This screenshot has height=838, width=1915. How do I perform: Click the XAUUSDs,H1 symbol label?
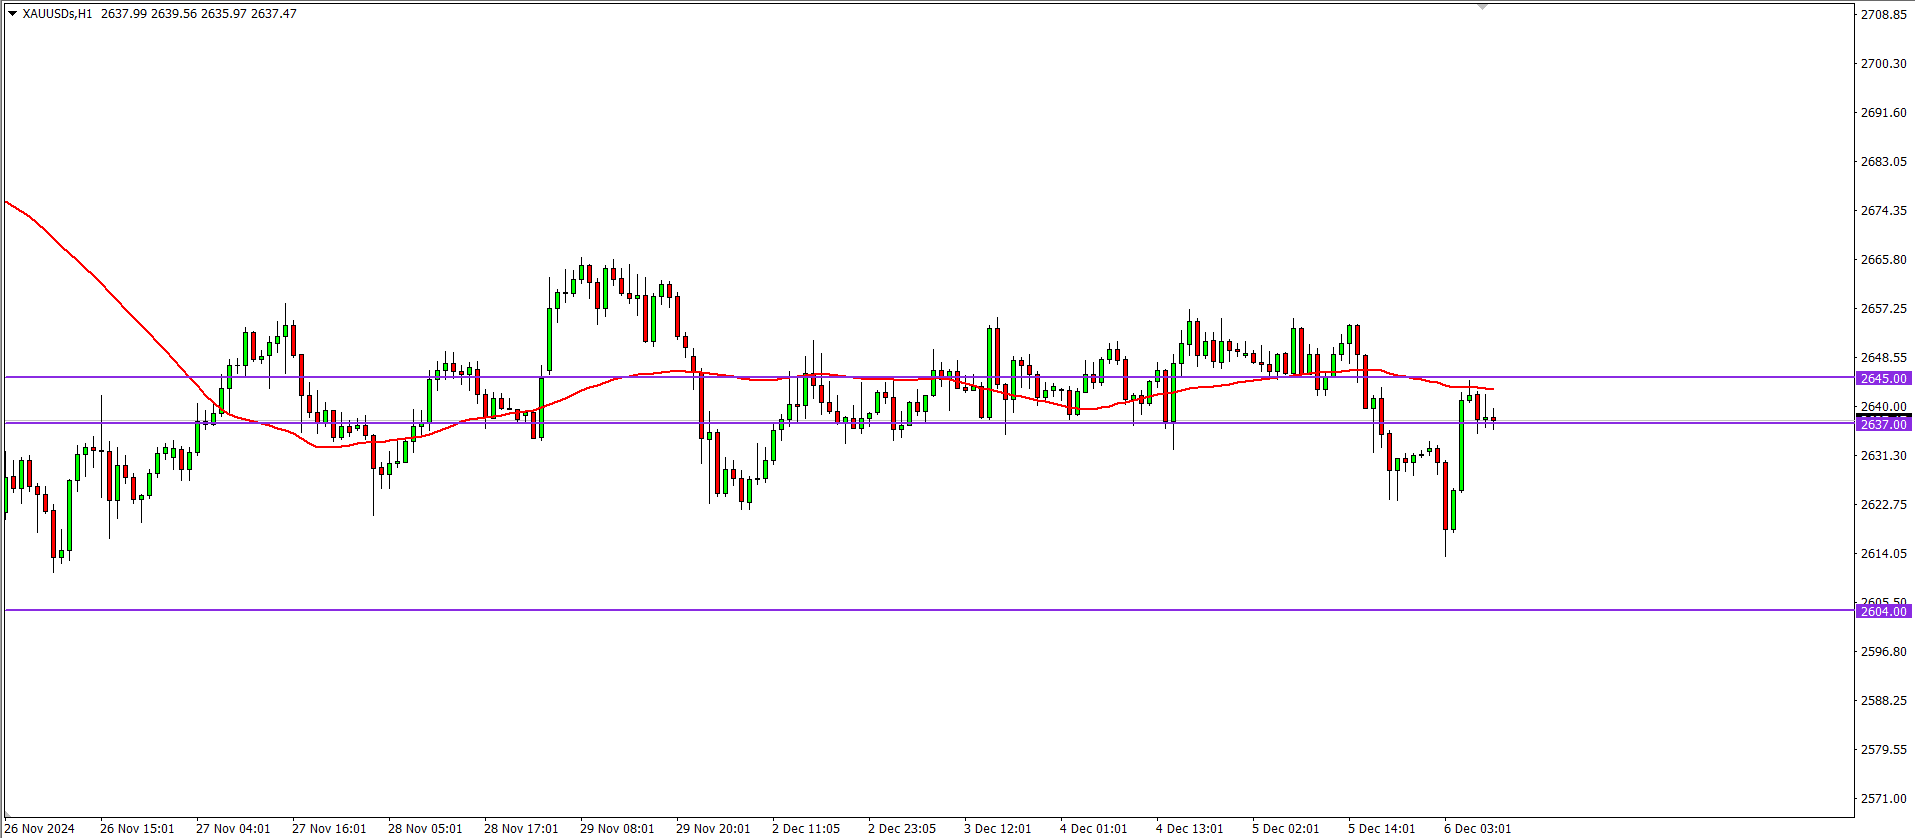[57, 14]
